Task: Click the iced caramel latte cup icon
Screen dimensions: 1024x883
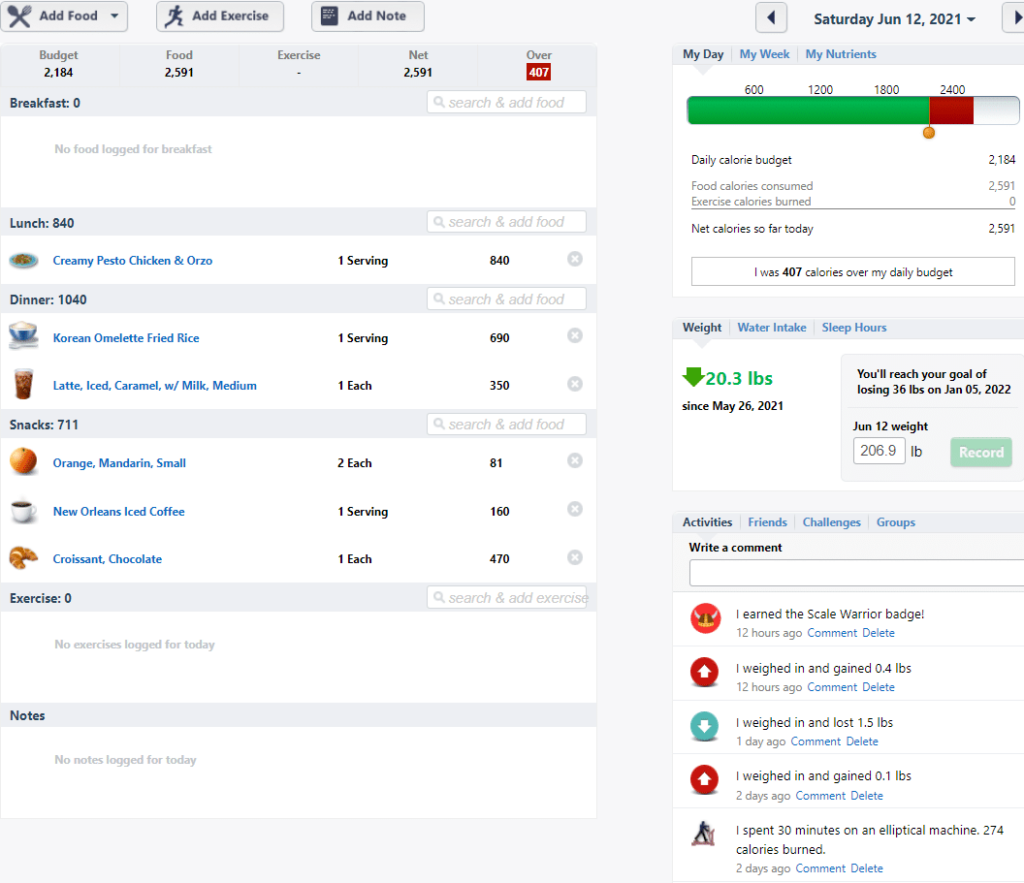Action: pos(24,383)
